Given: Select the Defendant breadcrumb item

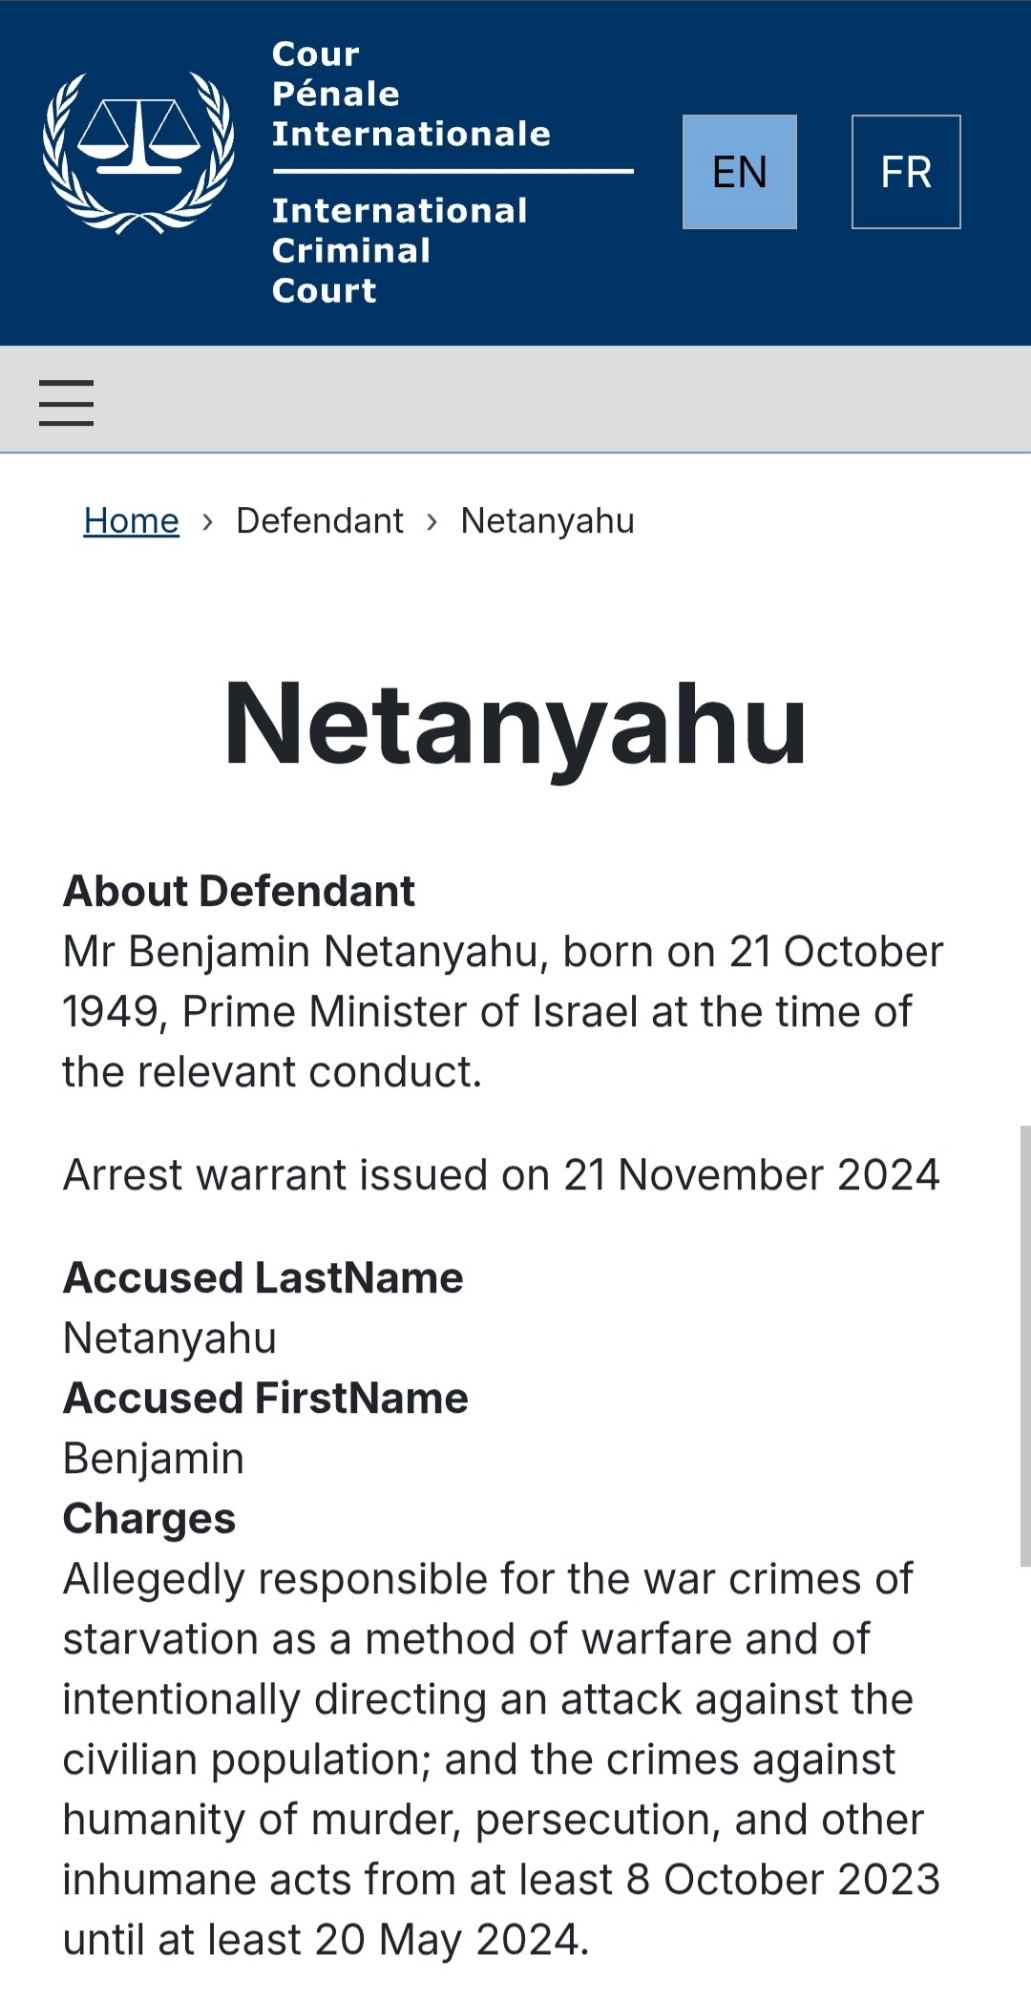Looking at the screenshot, I should pos(319,521).
